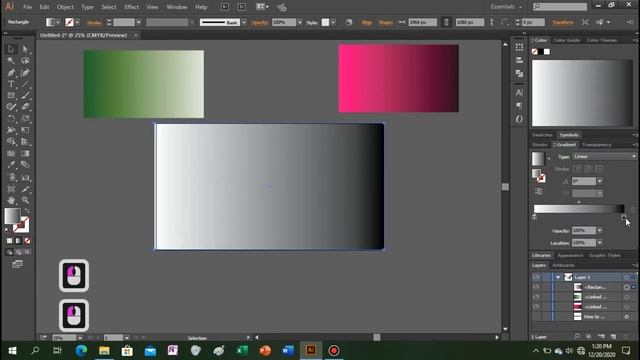The width and height of the screenshot is (640, 360).
Task: Toggle visibility of pink Linked sublayer
Action: pyautogui.click(x=536, y=307)
